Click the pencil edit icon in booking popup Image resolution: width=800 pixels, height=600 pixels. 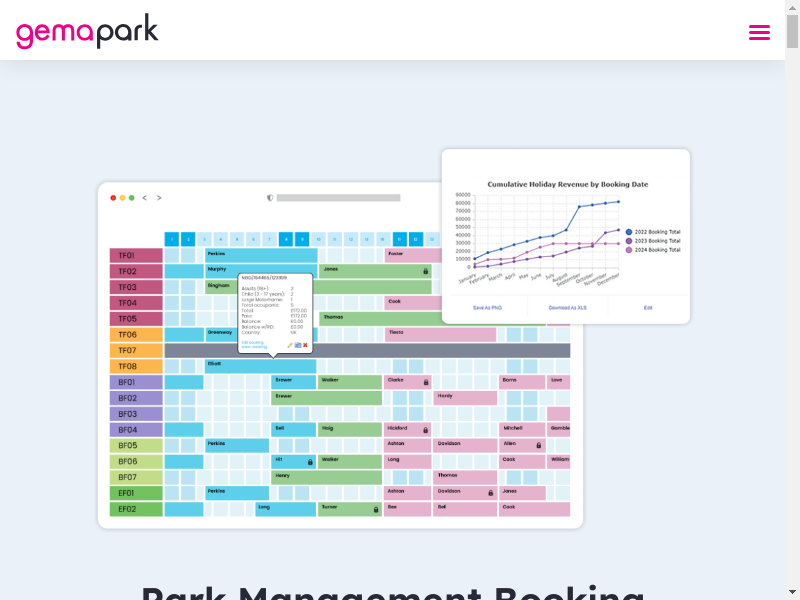coord(290,345)
